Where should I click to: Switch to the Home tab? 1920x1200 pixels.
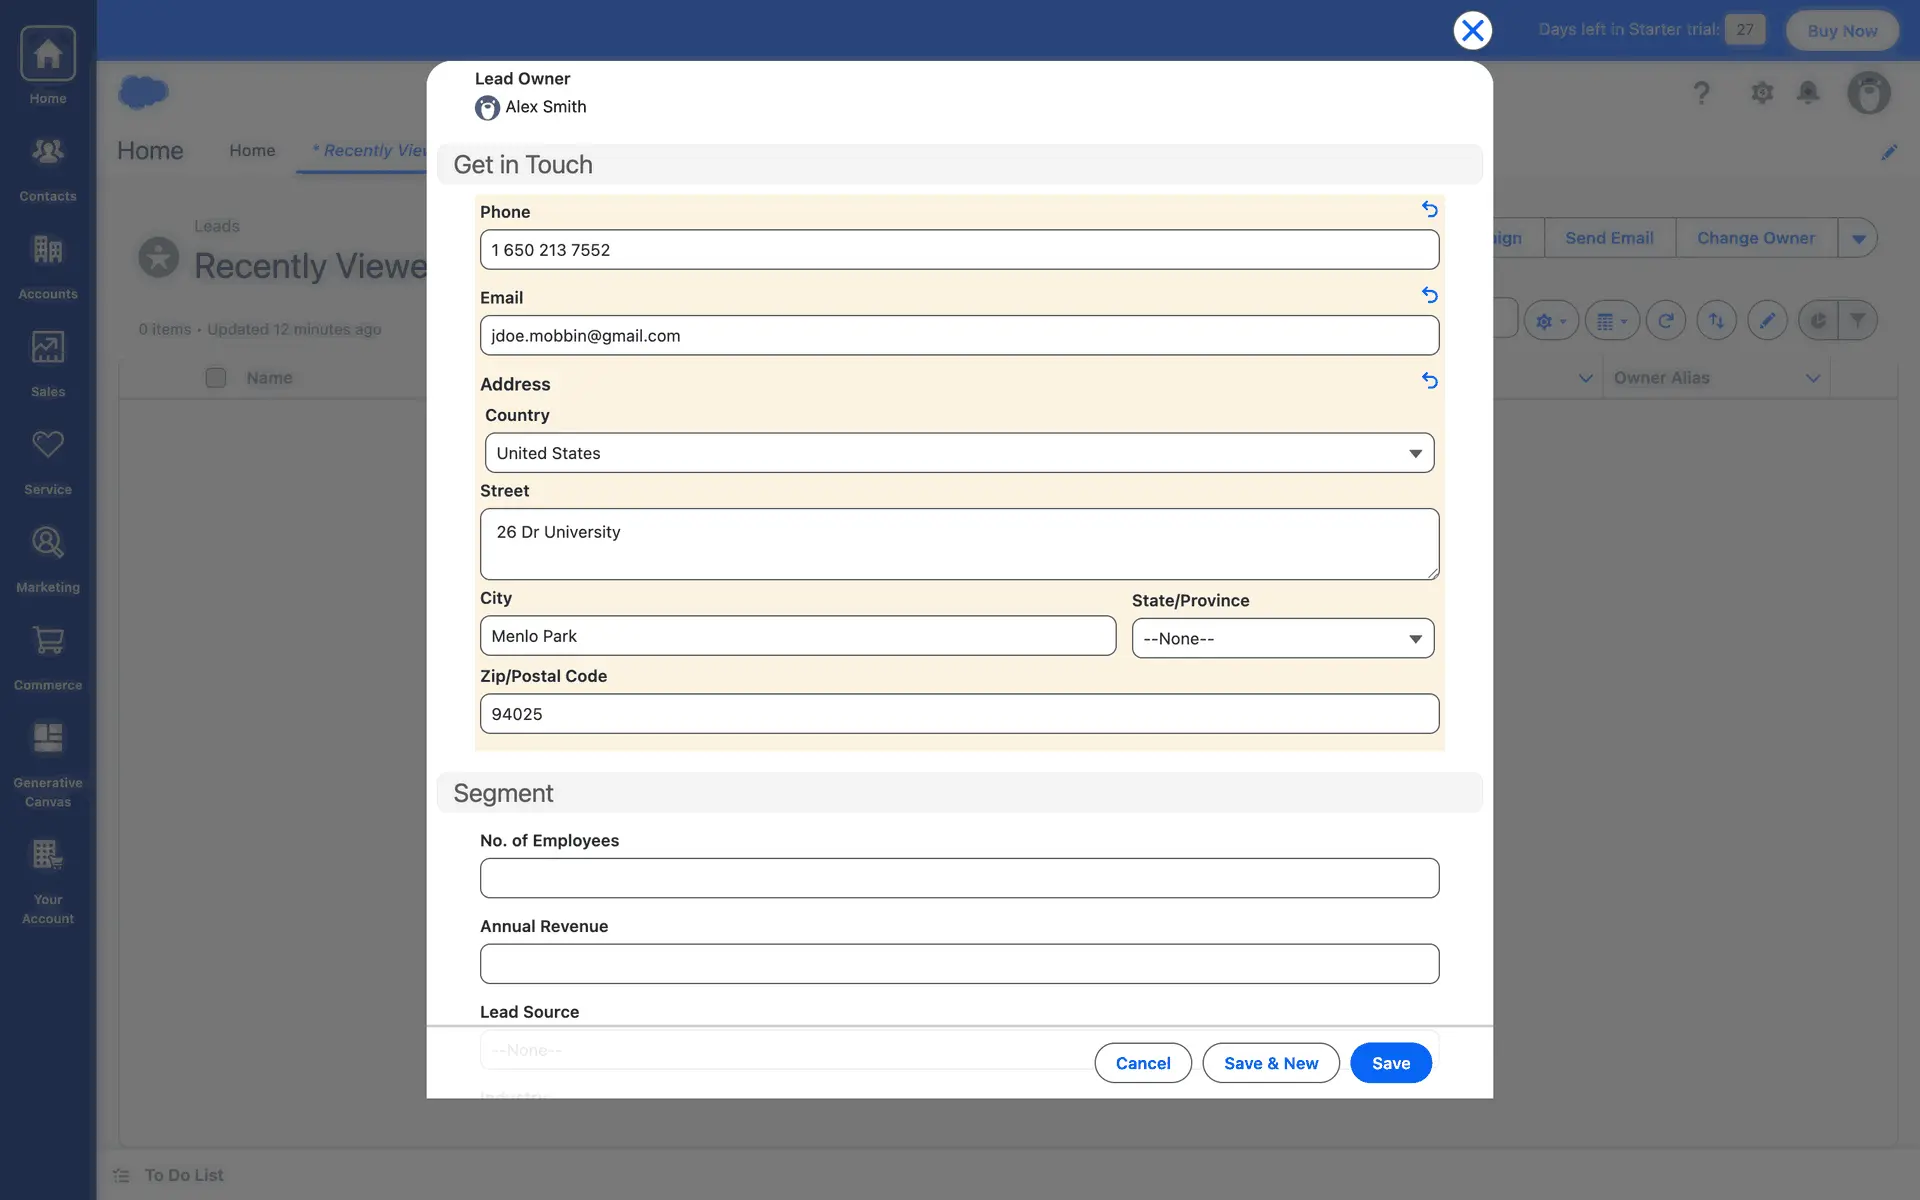[252, 150]
